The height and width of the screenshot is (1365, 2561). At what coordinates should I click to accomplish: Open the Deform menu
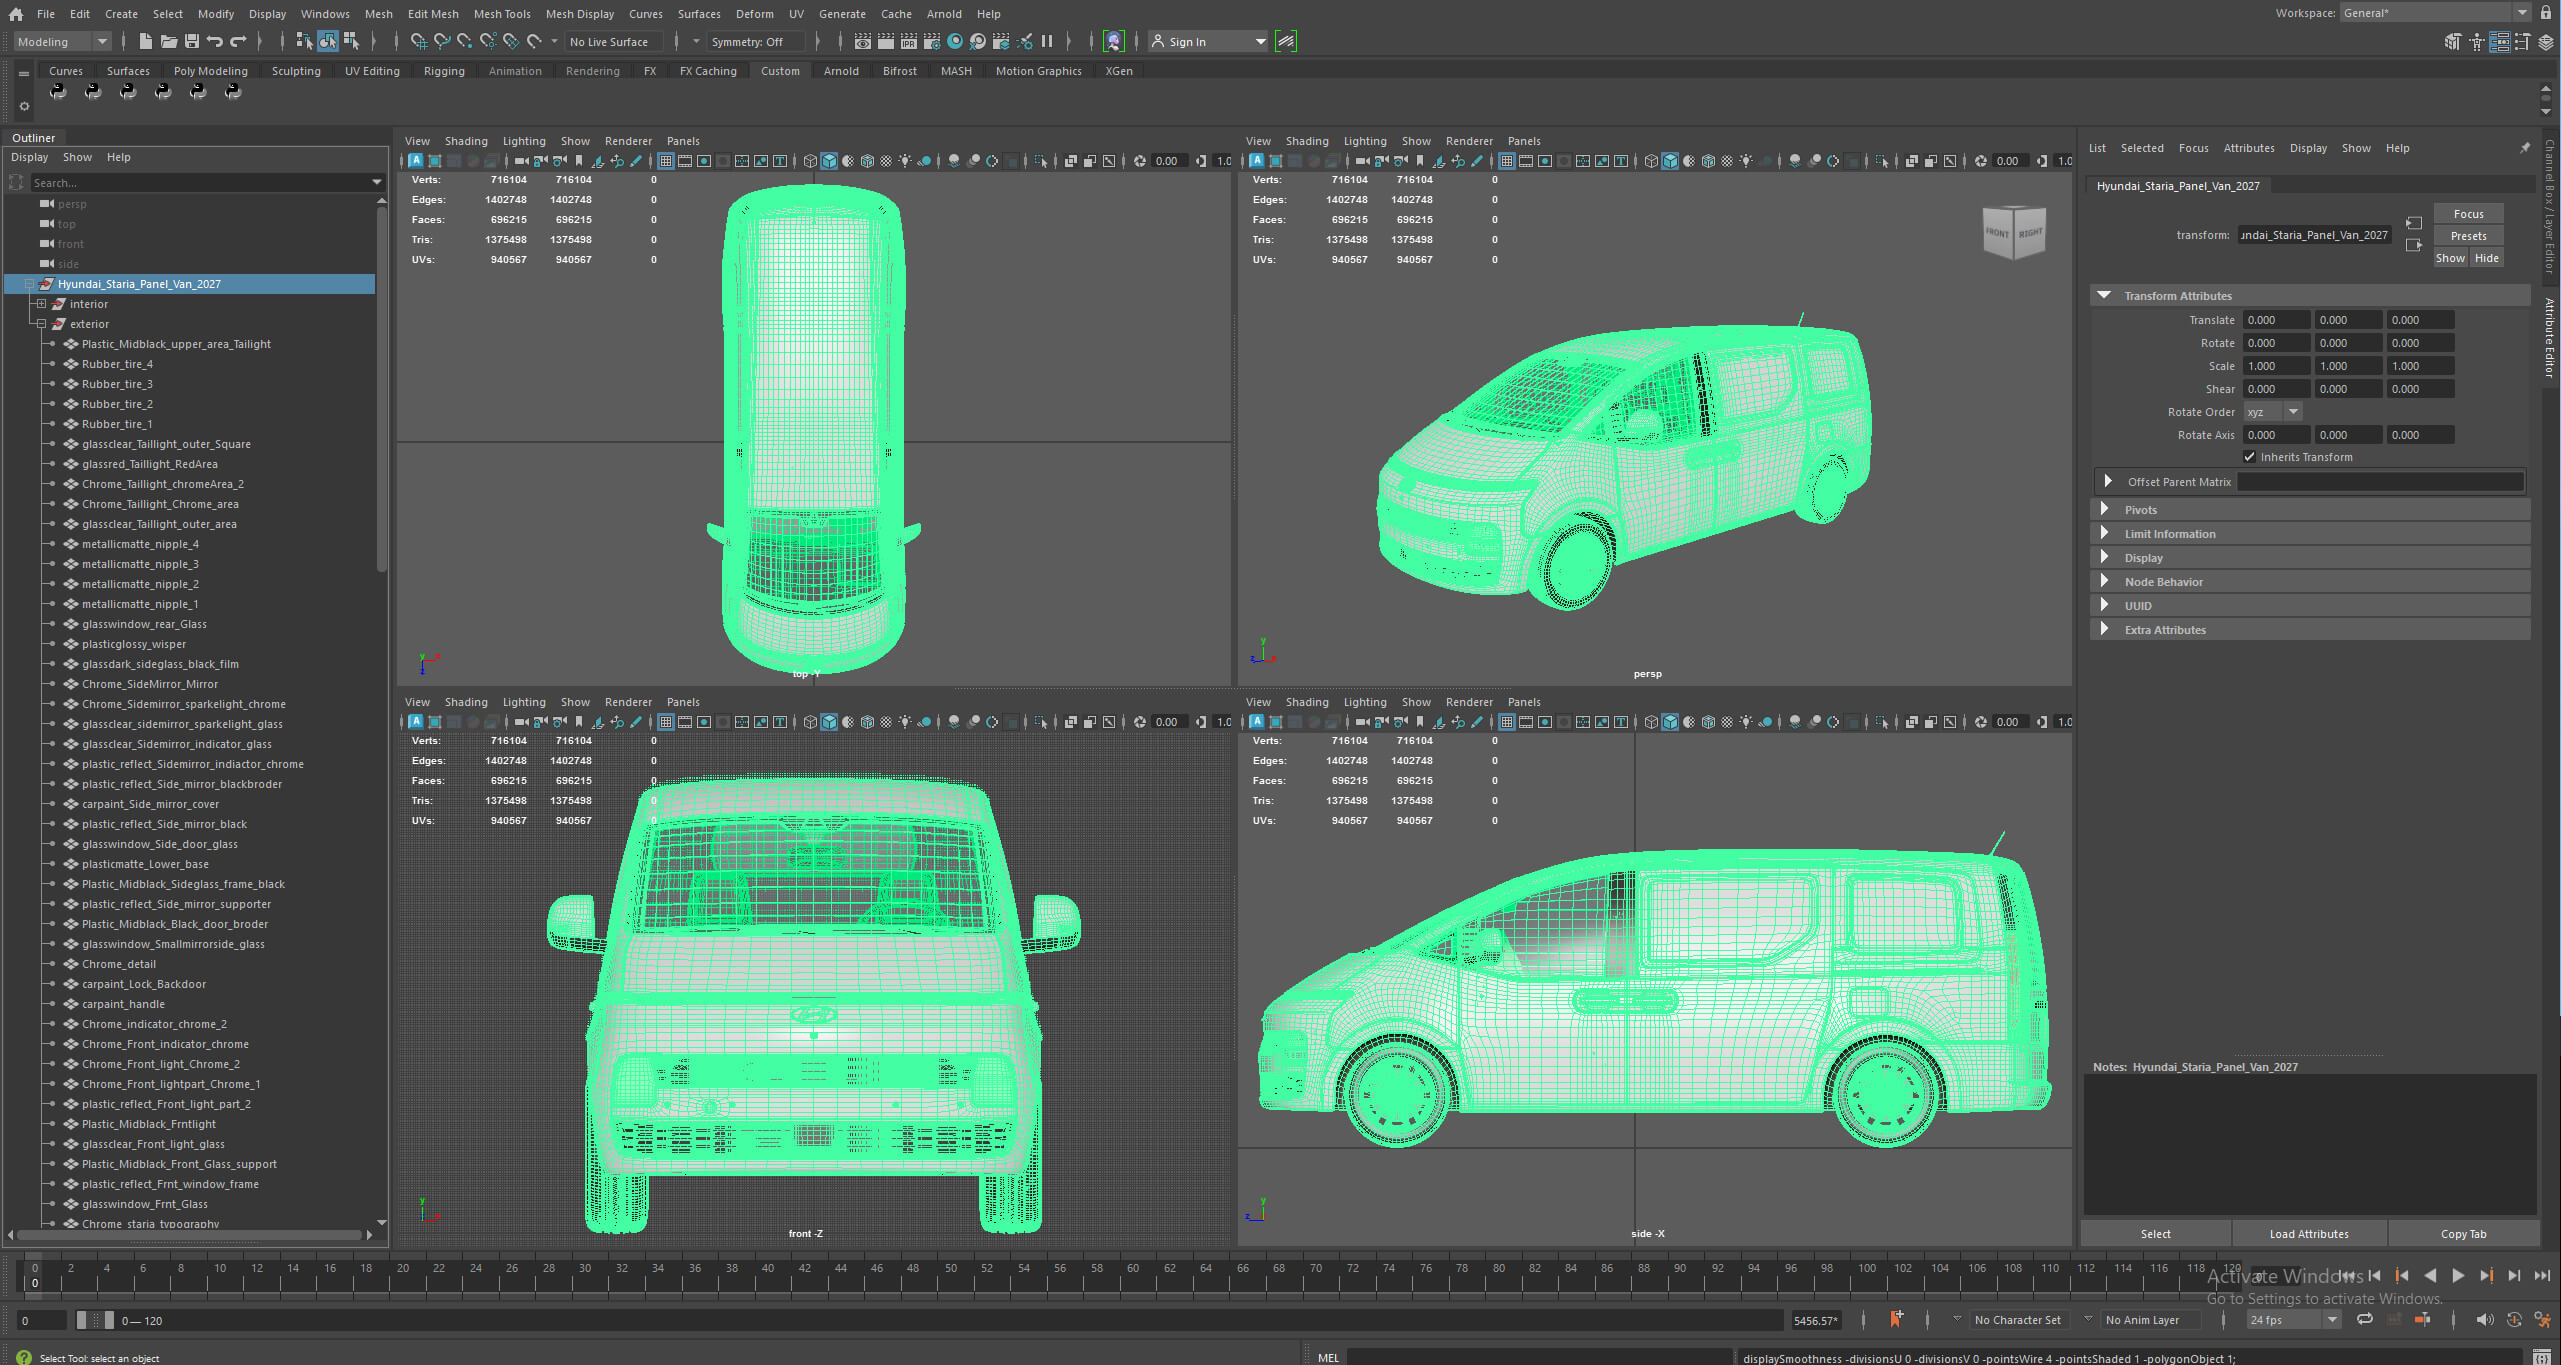click(x=754, y=14)
